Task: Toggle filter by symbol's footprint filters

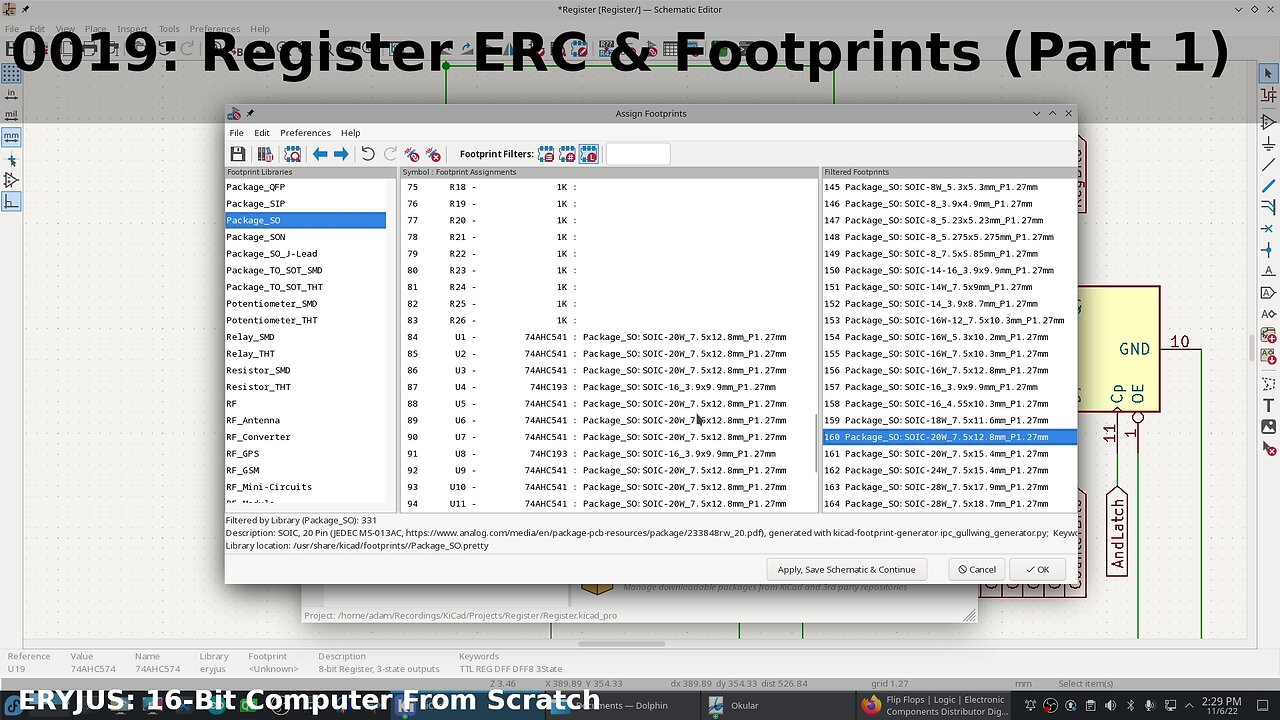Action: tap(546, 154)
